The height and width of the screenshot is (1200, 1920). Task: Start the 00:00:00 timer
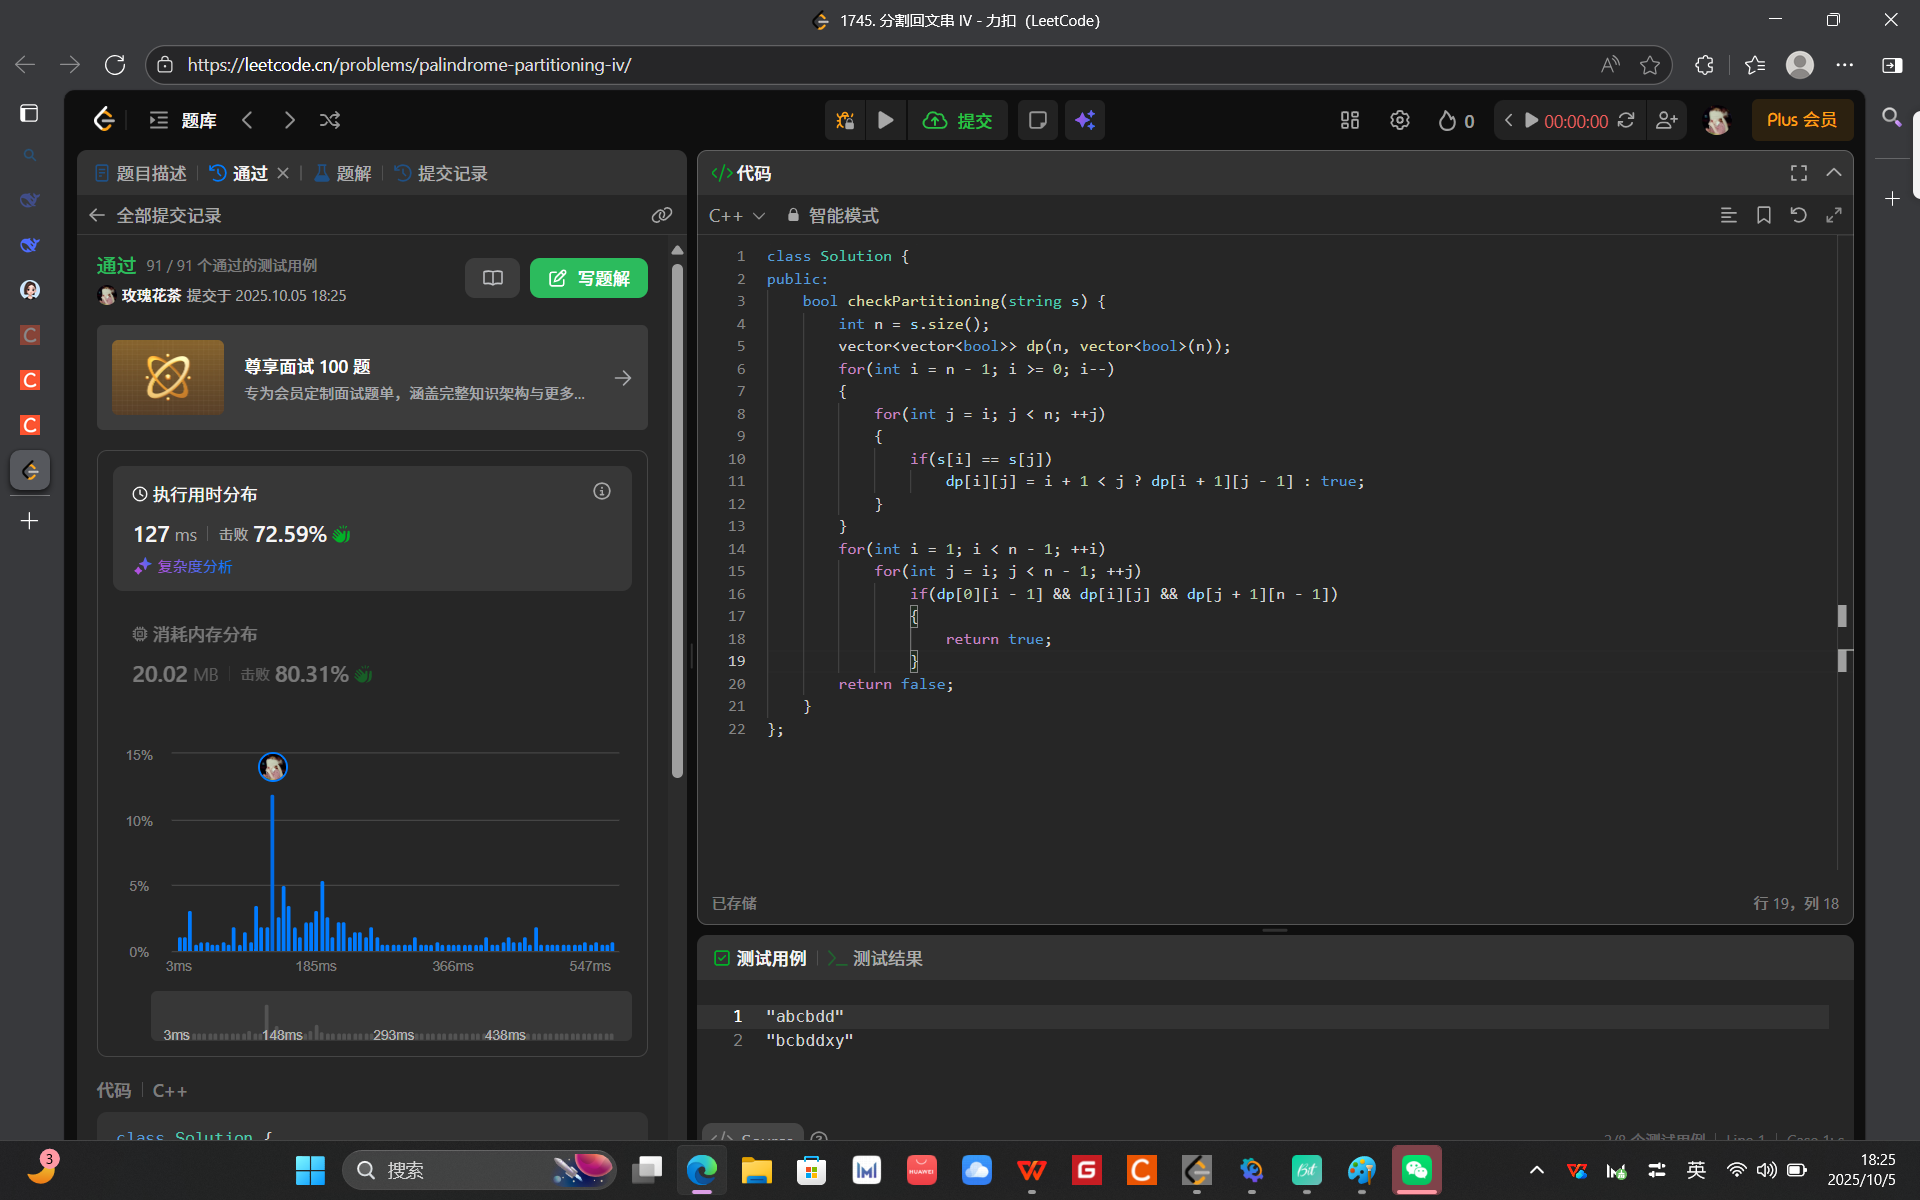tap(1531, 121)
